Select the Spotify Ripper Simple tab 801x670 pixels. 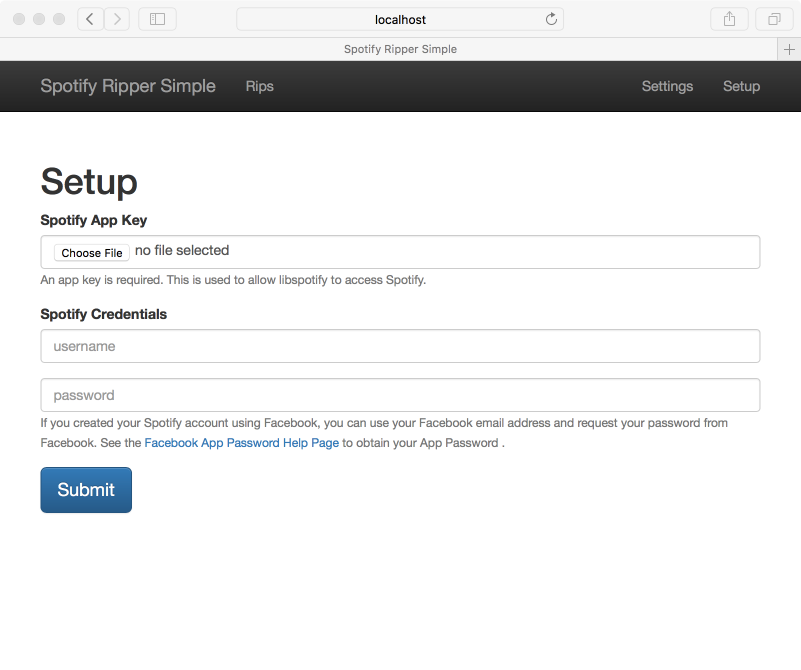tap(389, 50)
